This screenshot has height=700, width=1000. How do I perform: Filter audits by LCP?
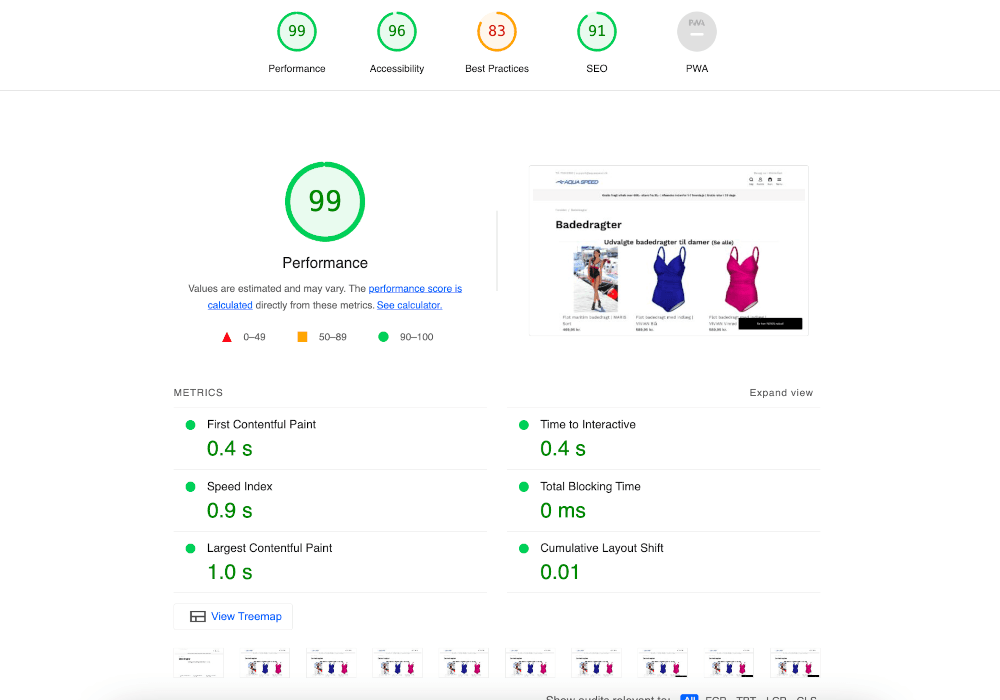tap(776, 698)
